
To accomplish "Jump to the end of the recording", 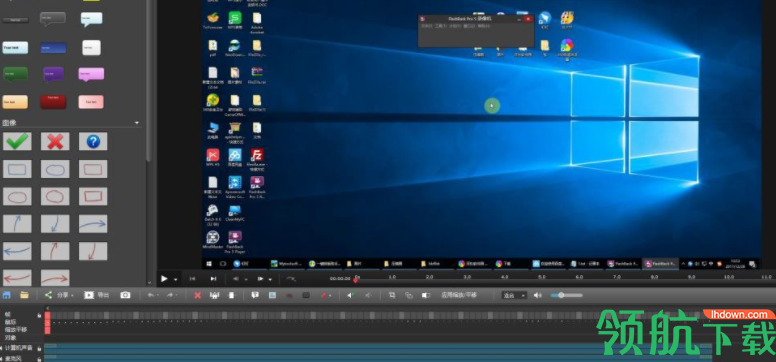I will coord(213,279).
